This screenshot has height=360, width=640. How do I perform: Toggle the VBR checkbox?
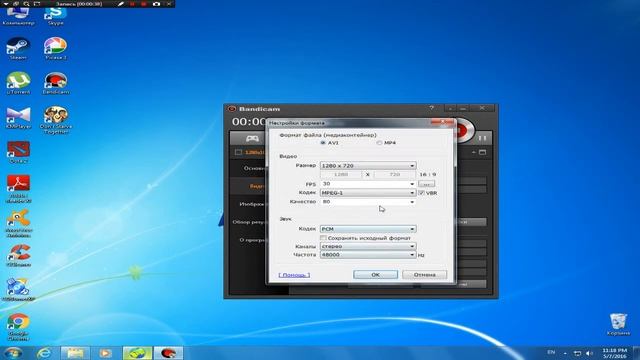[421, 193]
